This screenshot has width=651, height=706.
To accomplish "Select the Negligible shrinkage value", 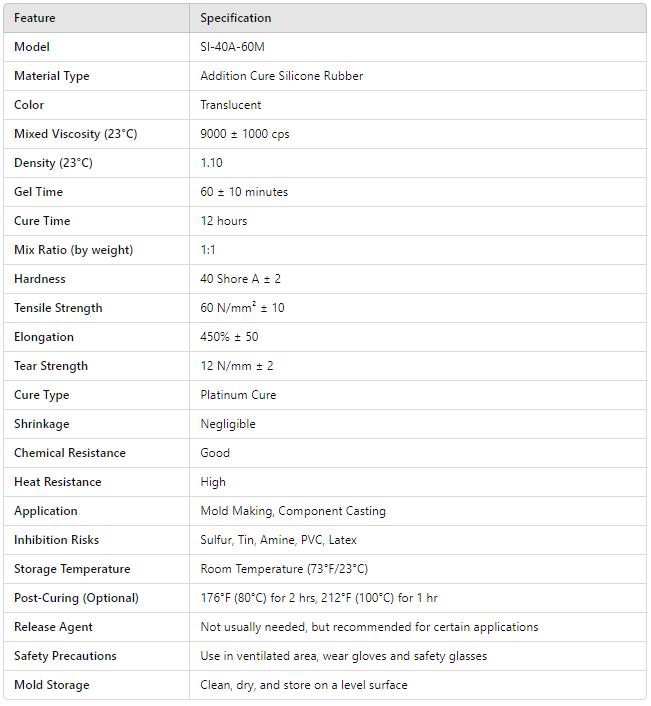I will [x=228, y=424].
